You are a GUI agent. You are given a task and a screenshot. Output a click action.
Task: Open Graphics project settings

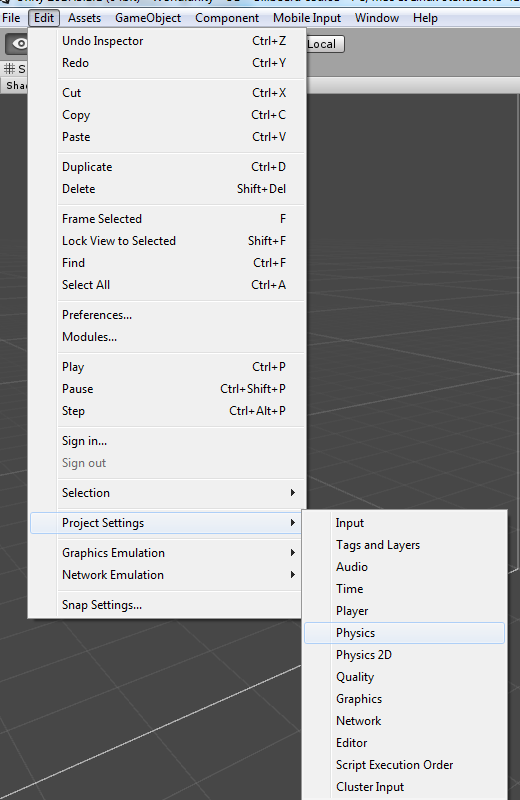point(404,699)
